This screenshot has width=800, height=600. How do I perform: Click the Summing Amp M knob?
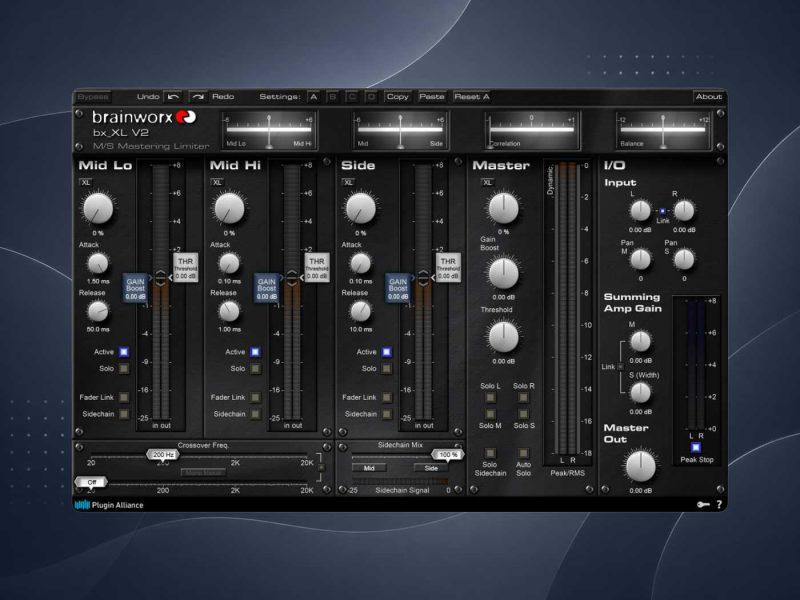[x=640, y=341]
